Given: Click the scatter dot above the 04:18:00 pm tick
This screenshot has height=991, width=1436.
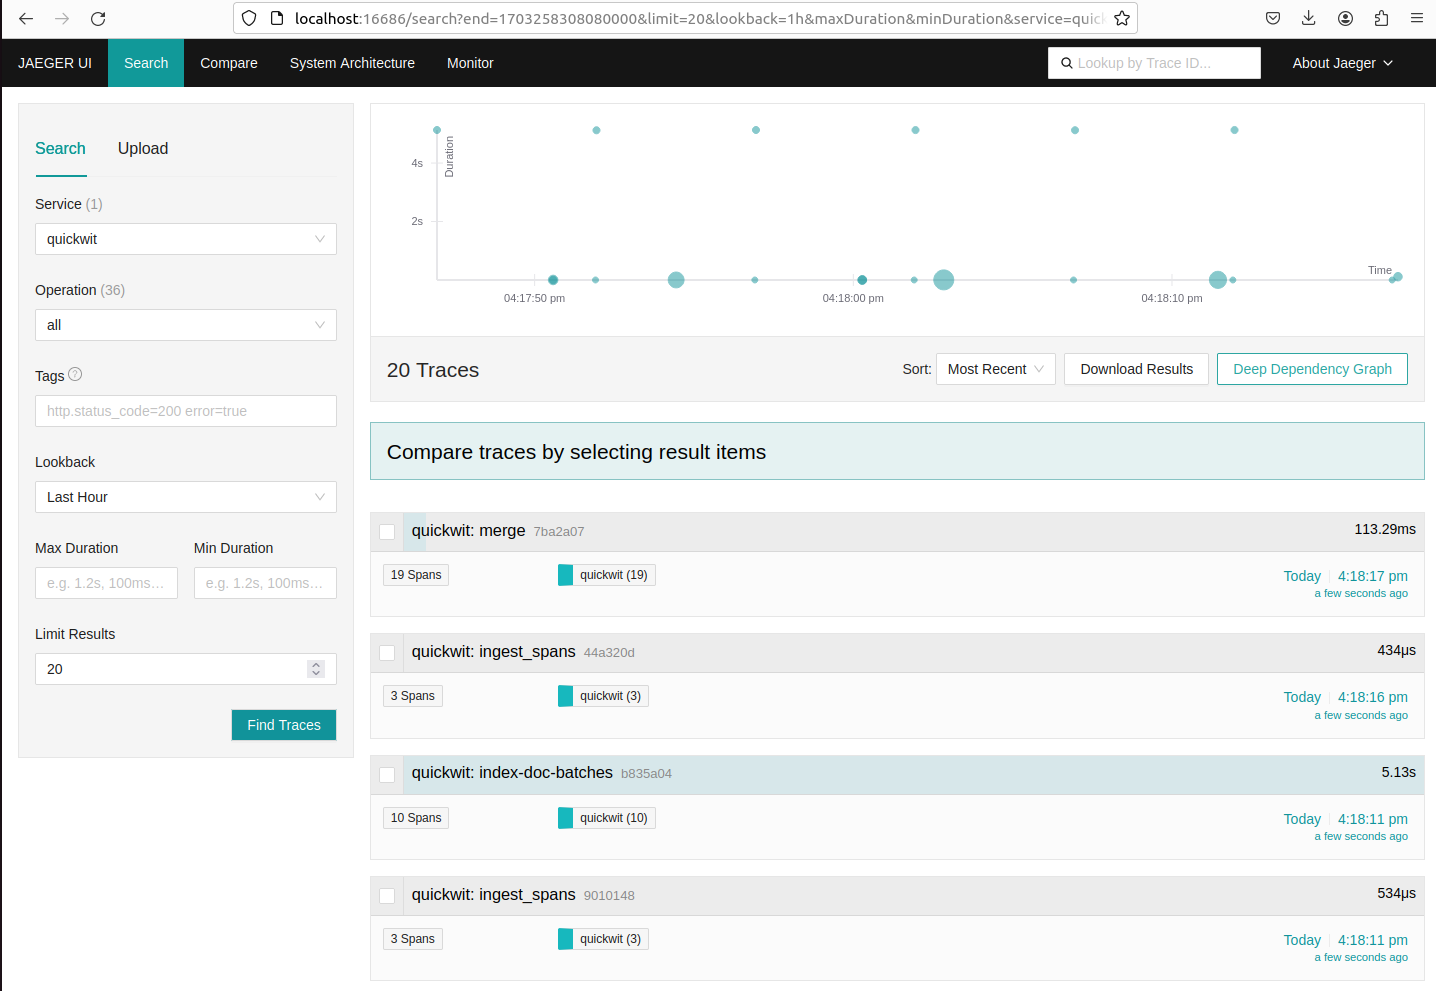Looking at the screenshot, I should [x=862, y=280].
